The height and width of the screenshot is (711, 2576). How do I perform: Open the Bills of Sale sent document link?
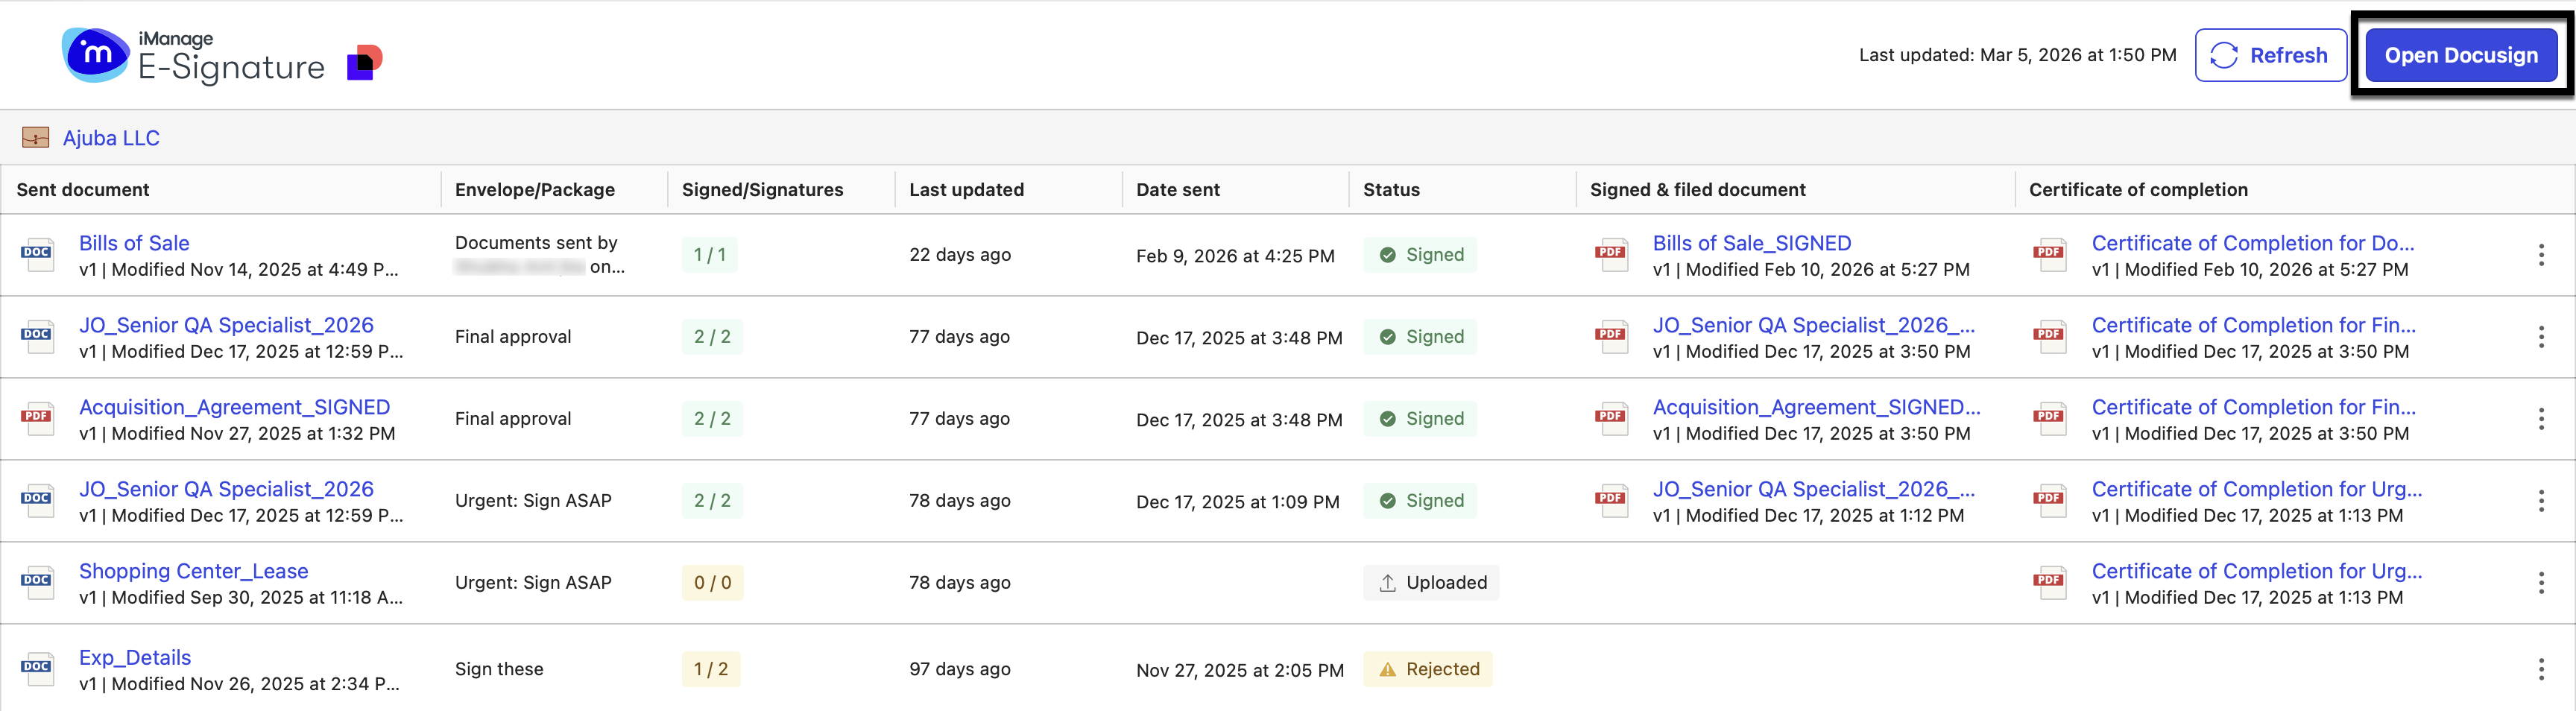(134, 243)
